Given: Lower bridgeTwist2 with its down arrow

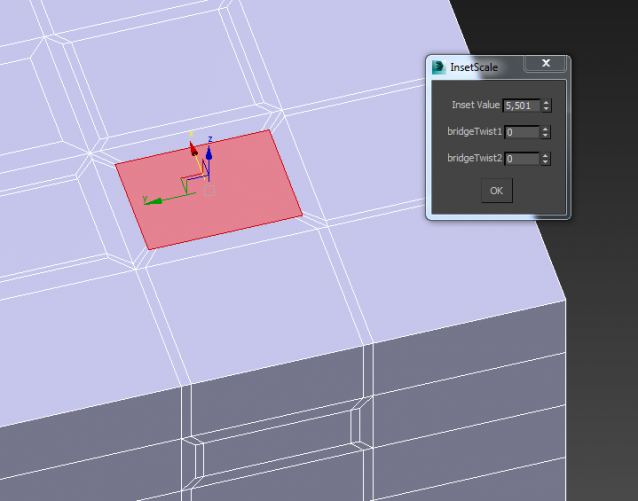Looking at the screenshot, I should coord(546,162).
